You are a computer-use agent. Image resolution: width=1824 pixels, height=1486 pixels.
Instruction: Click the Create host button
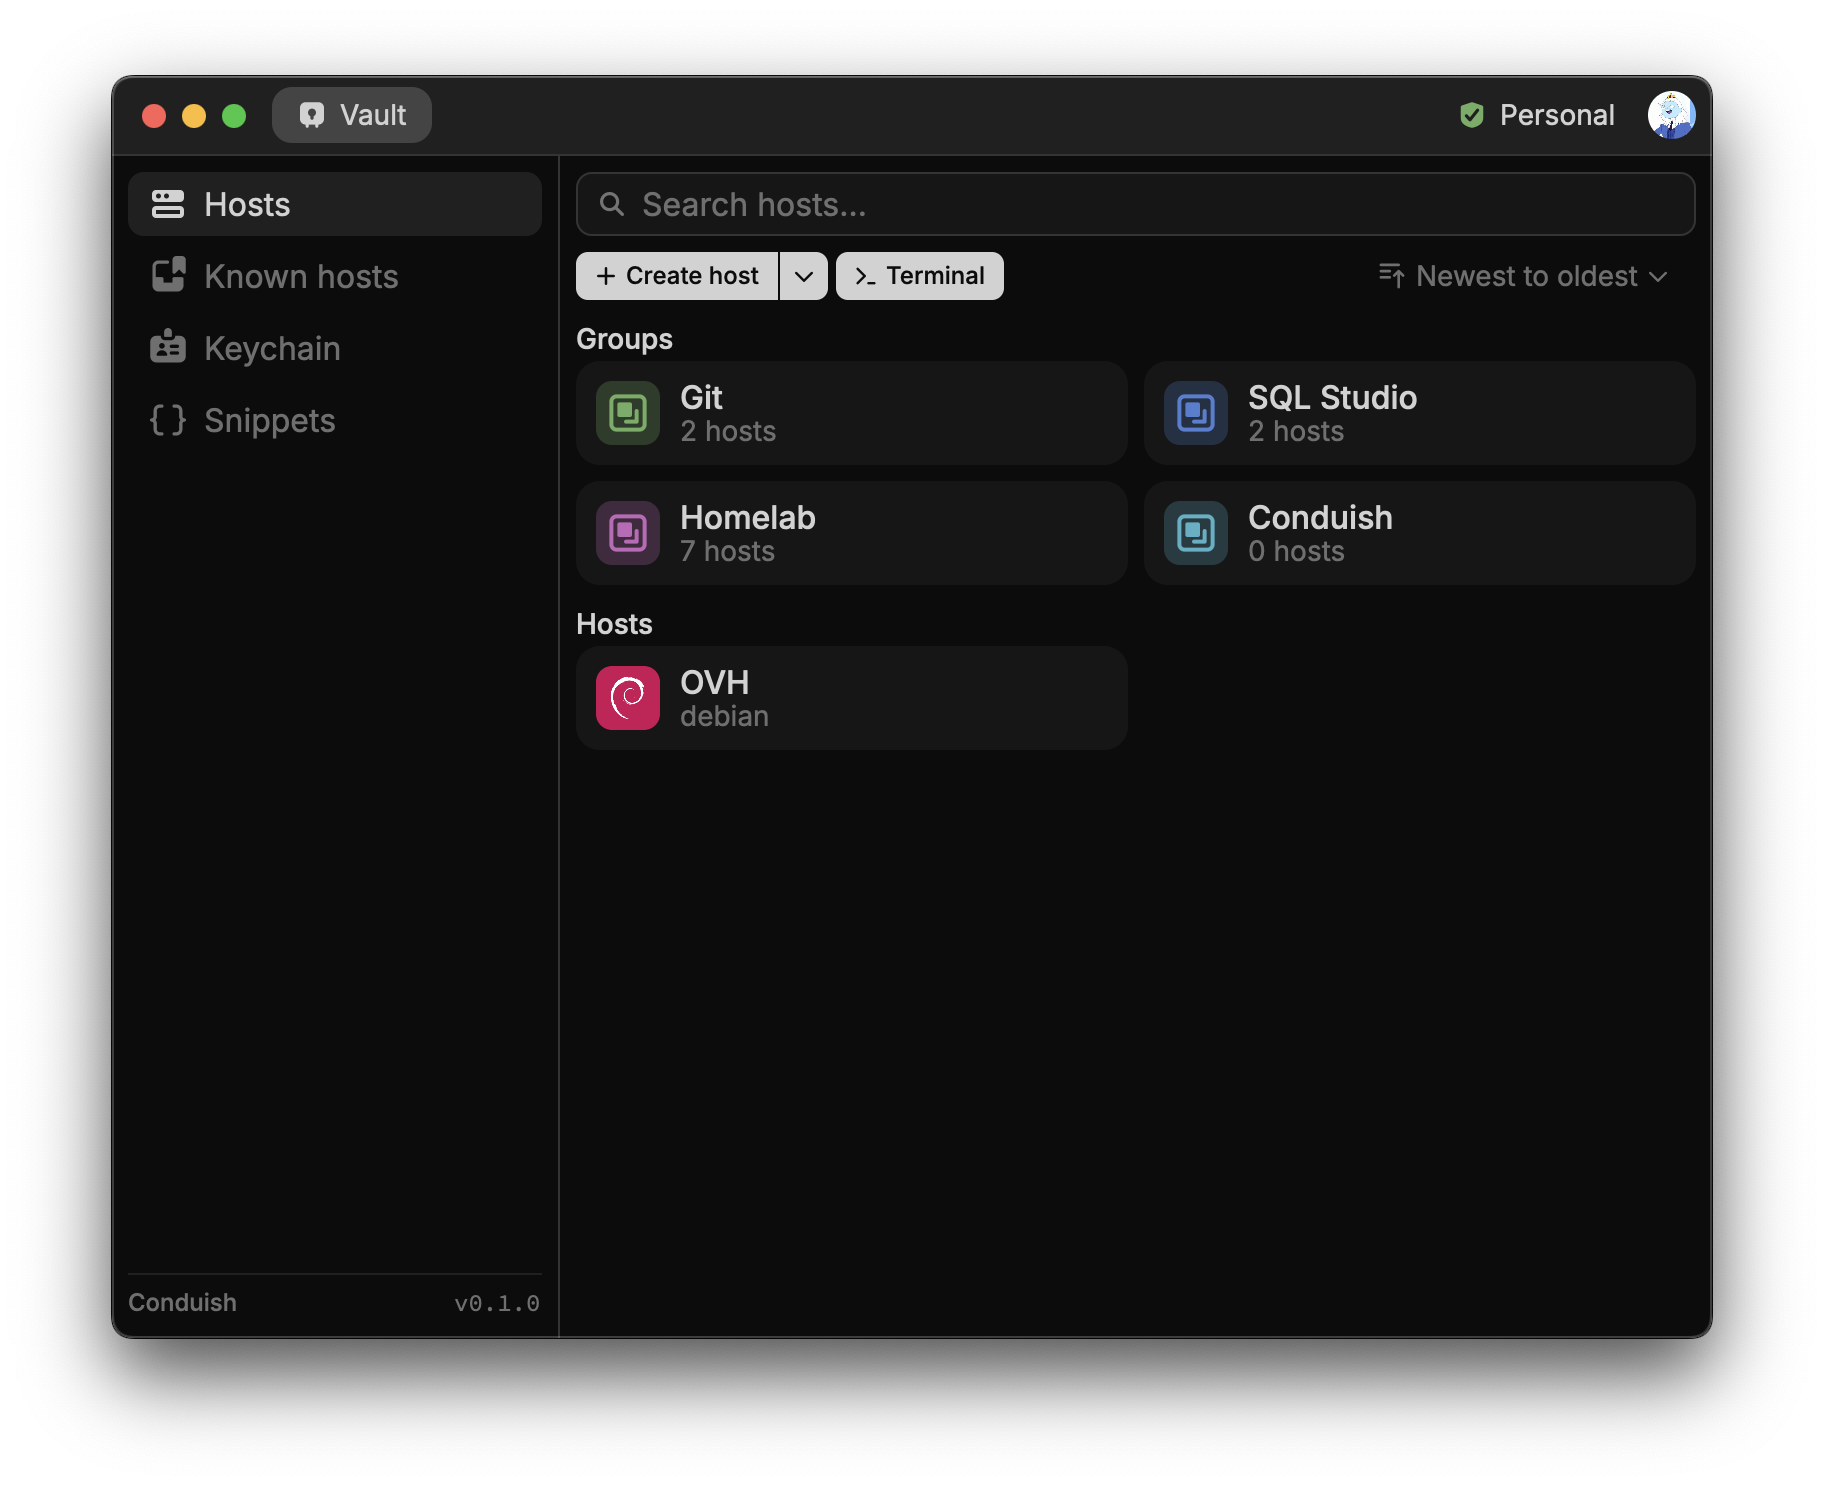click(x=677, y=276)
